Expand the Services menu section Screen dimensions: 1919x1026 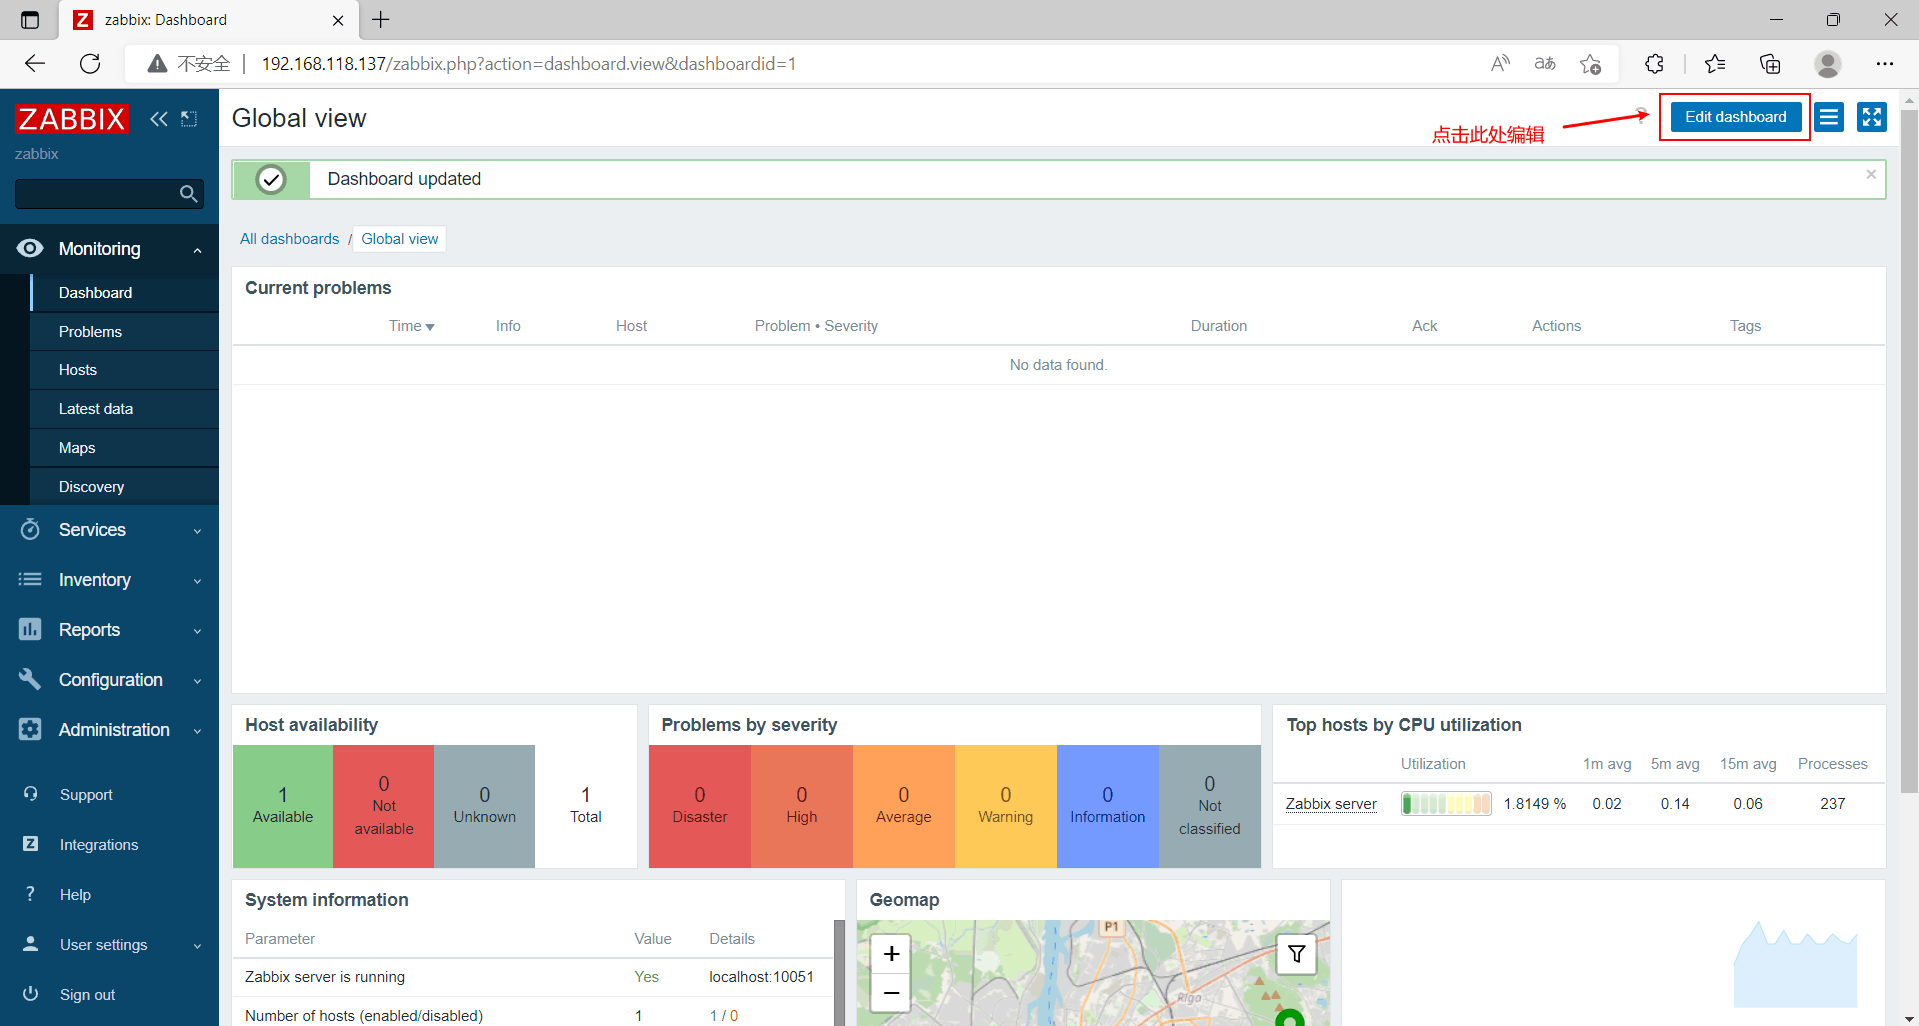coord(197,531)
